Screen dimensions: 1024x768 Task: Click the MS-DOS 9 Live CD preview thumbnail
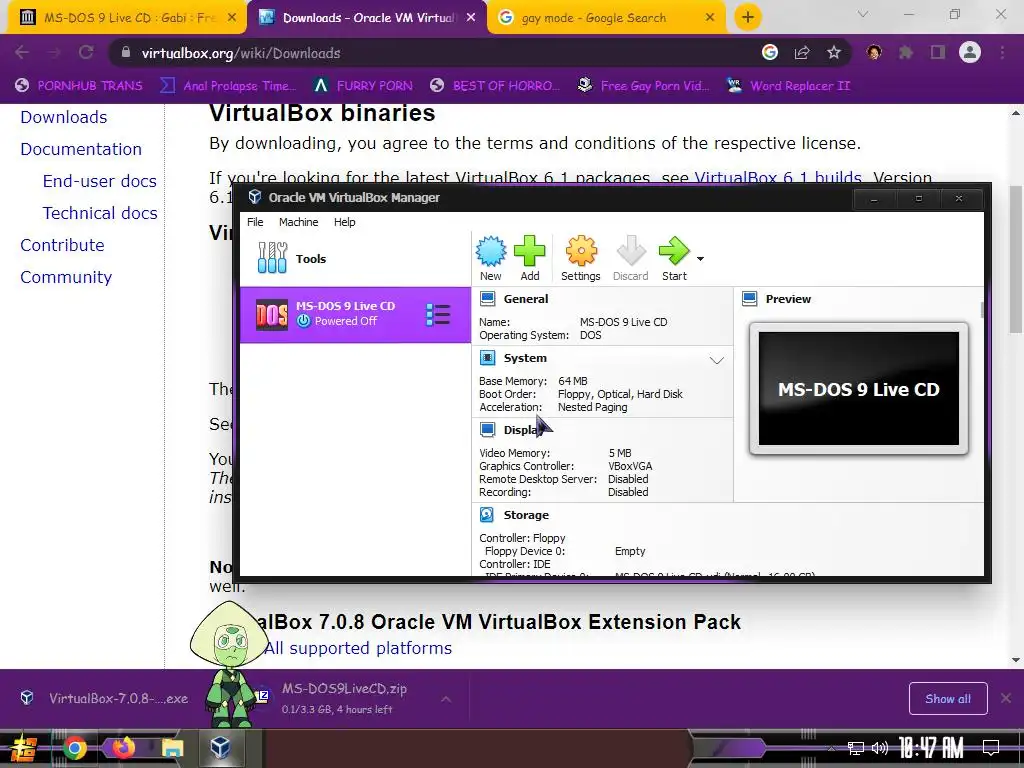(859, 389)
